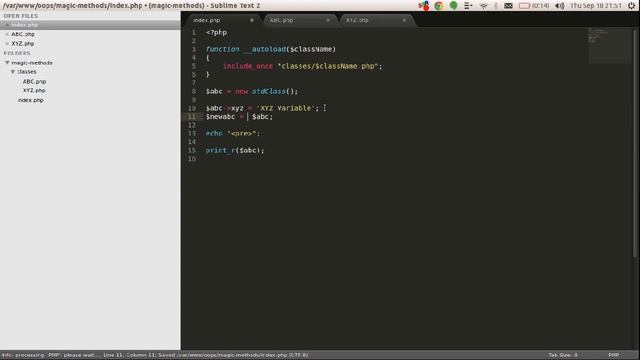Viewport: 640px width, 360px height.
Task: Click print_r($abc) on line 15
Action: (235, 151)
